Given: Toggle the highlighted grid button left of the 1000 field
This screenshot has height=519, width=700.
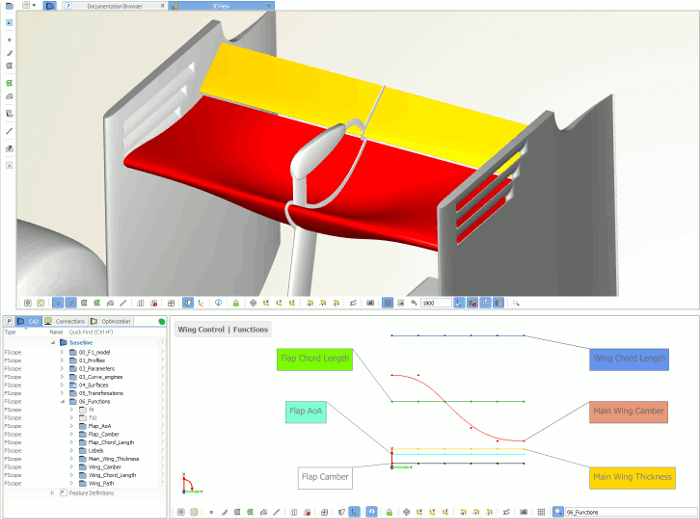Looking at the screenshot, I should 388,303.
